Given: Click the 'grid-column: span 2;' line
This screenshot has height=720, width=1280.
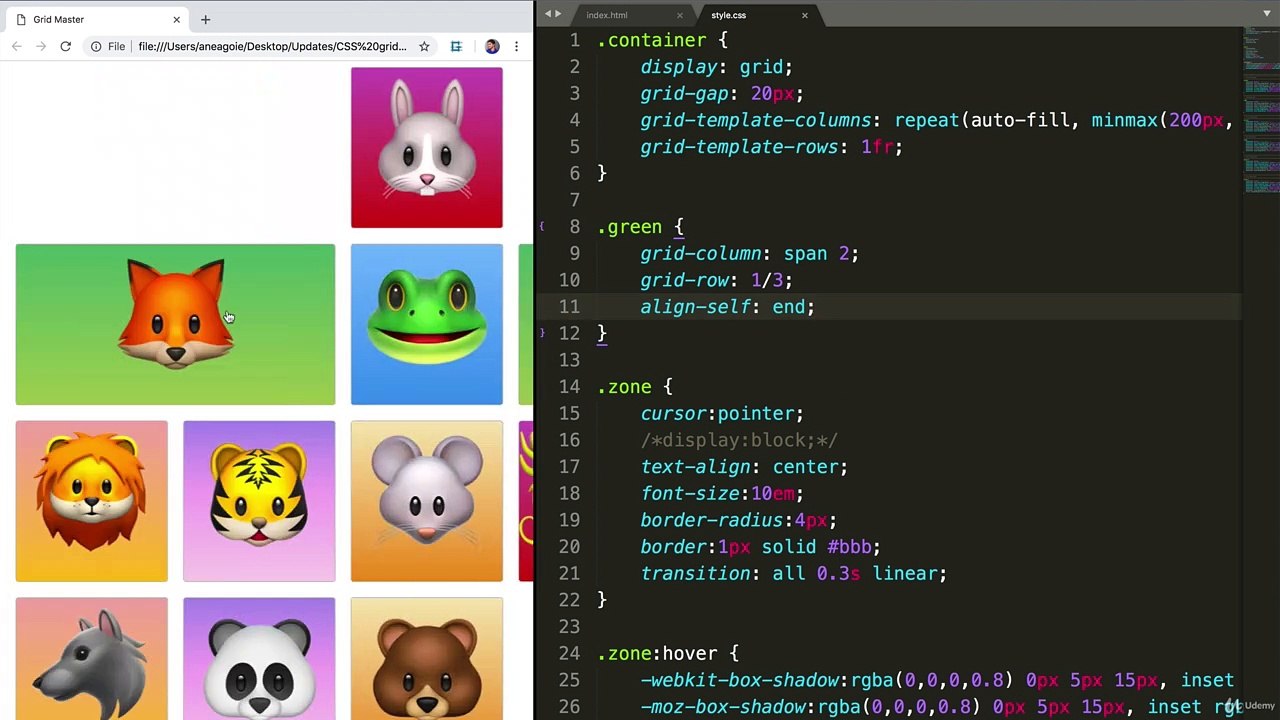Looking at the screenshot, I should (749, 254).
